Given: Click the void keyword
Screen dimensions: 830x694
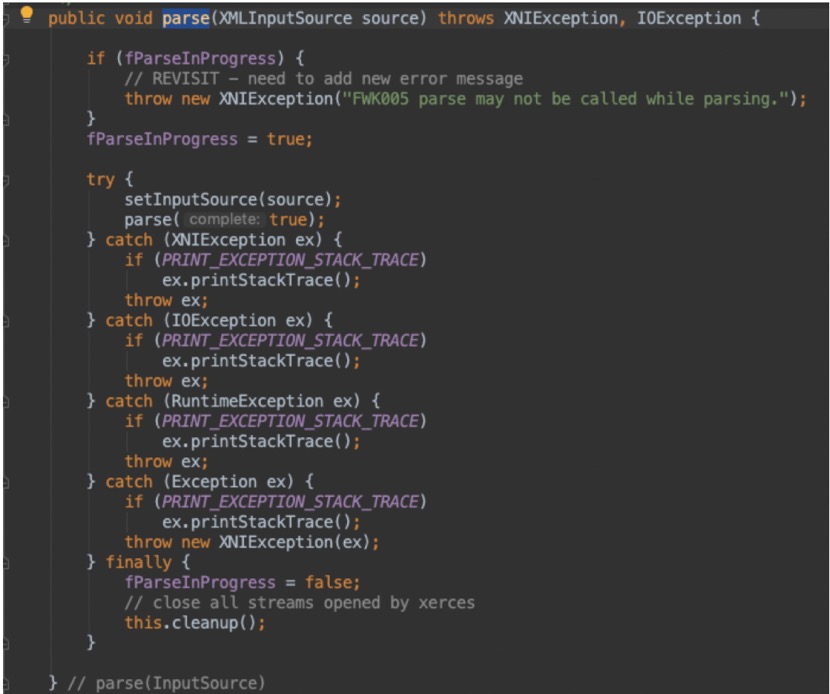Looking at the screenshot, I should (133, 19).
